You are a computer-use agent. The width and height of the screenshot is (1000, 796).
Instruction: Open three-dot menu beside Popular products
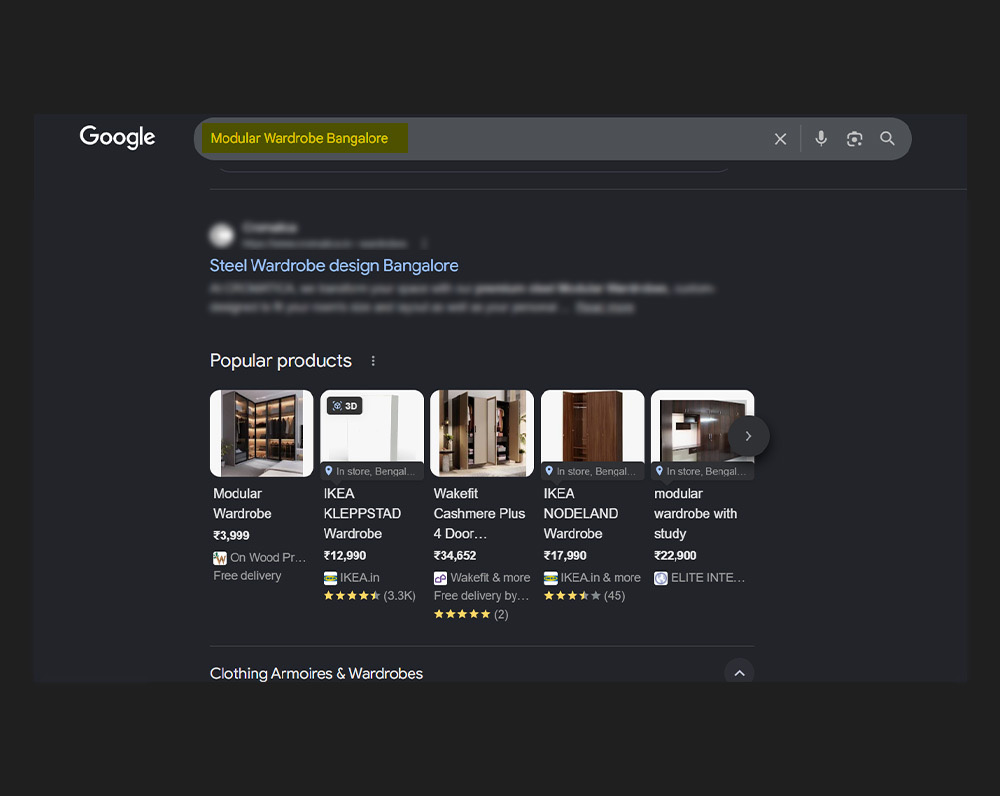tap(373, 361)
